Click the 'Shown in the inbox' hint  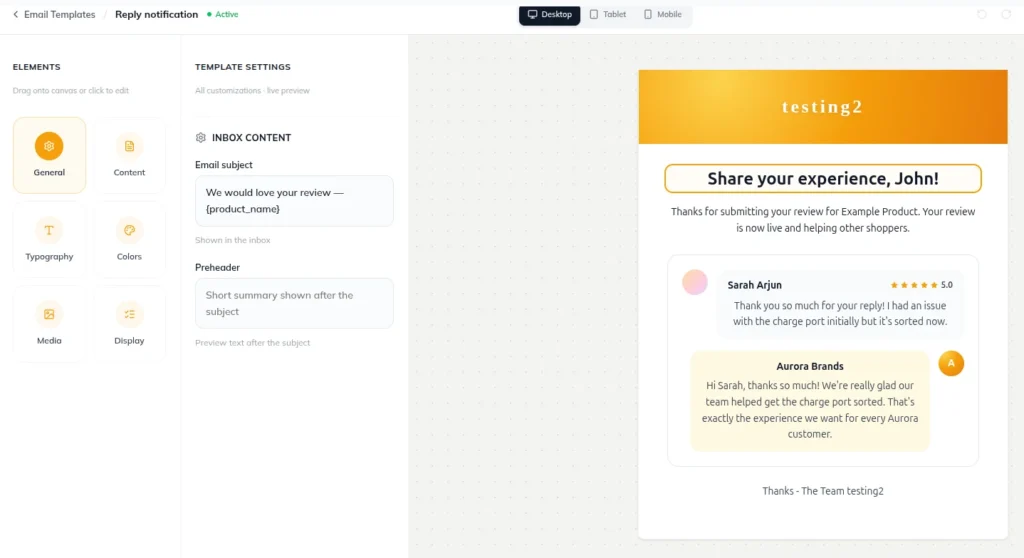click(x=232, y=240)
